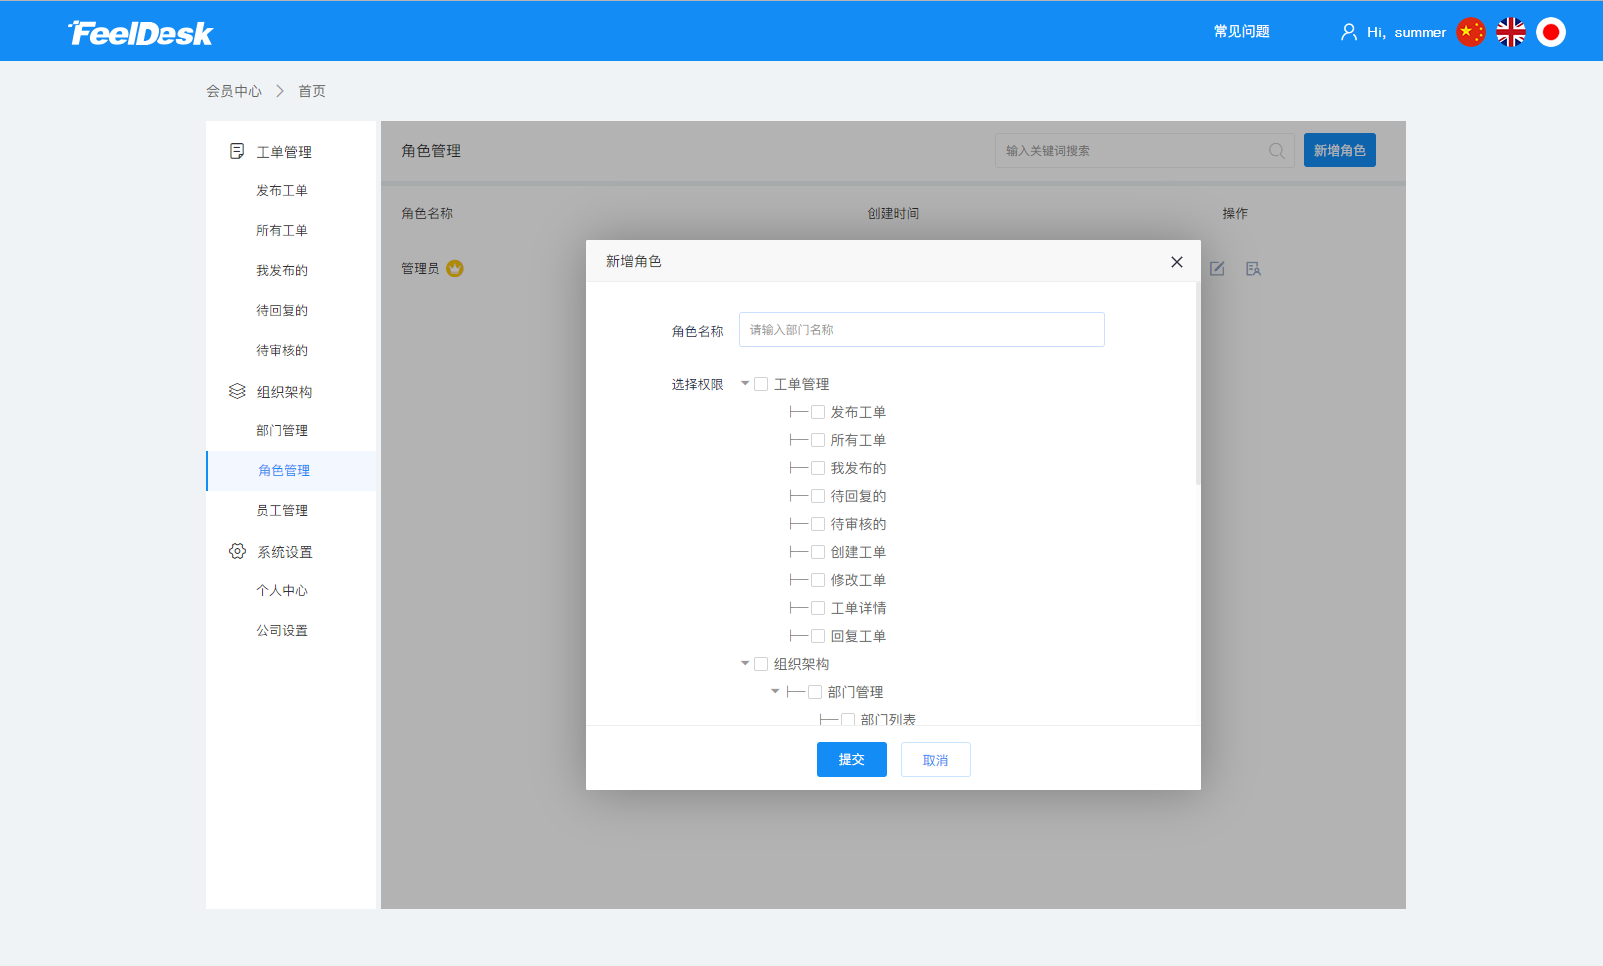Open 部门管理 in the sidebar
The image size is (1603, 966).
[x=282, y=431]
